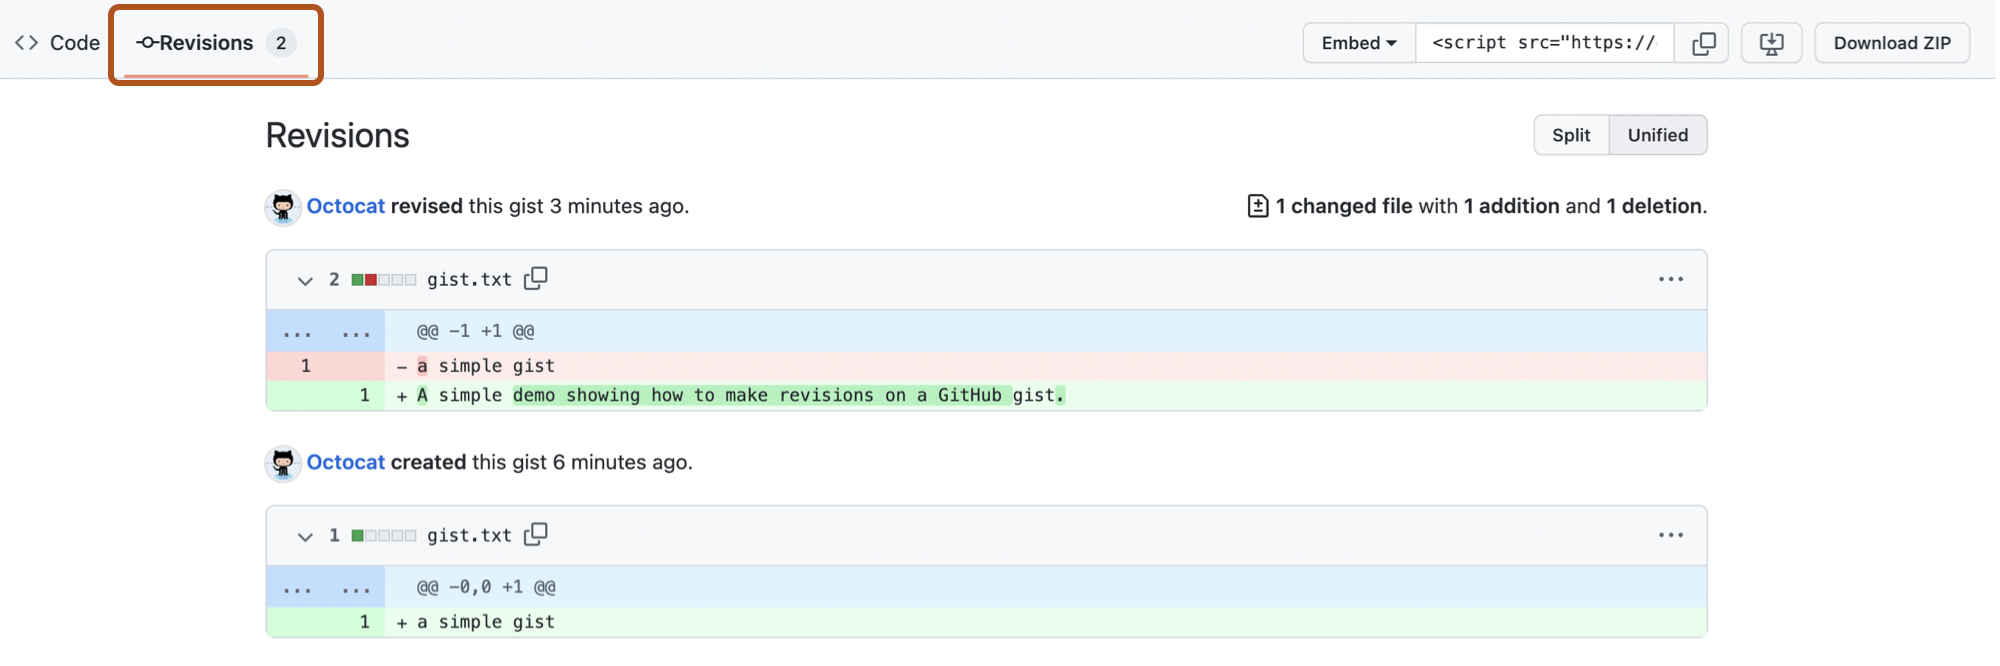The height and width of the screenshot is (666, 2000).
Task: Open the Revisions tab
Action: [216, 43]
